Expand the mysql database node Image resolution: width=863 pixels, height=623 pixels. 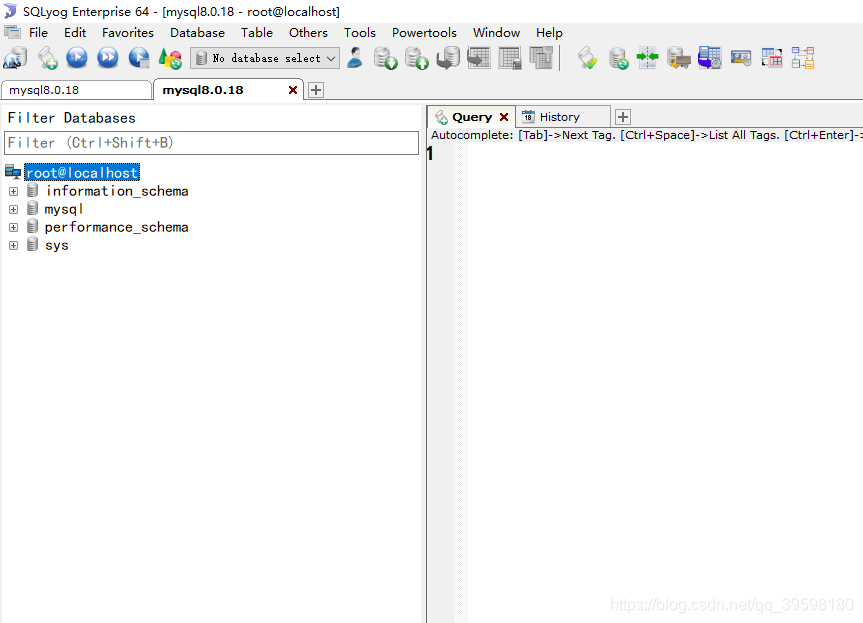coord(14,209)
